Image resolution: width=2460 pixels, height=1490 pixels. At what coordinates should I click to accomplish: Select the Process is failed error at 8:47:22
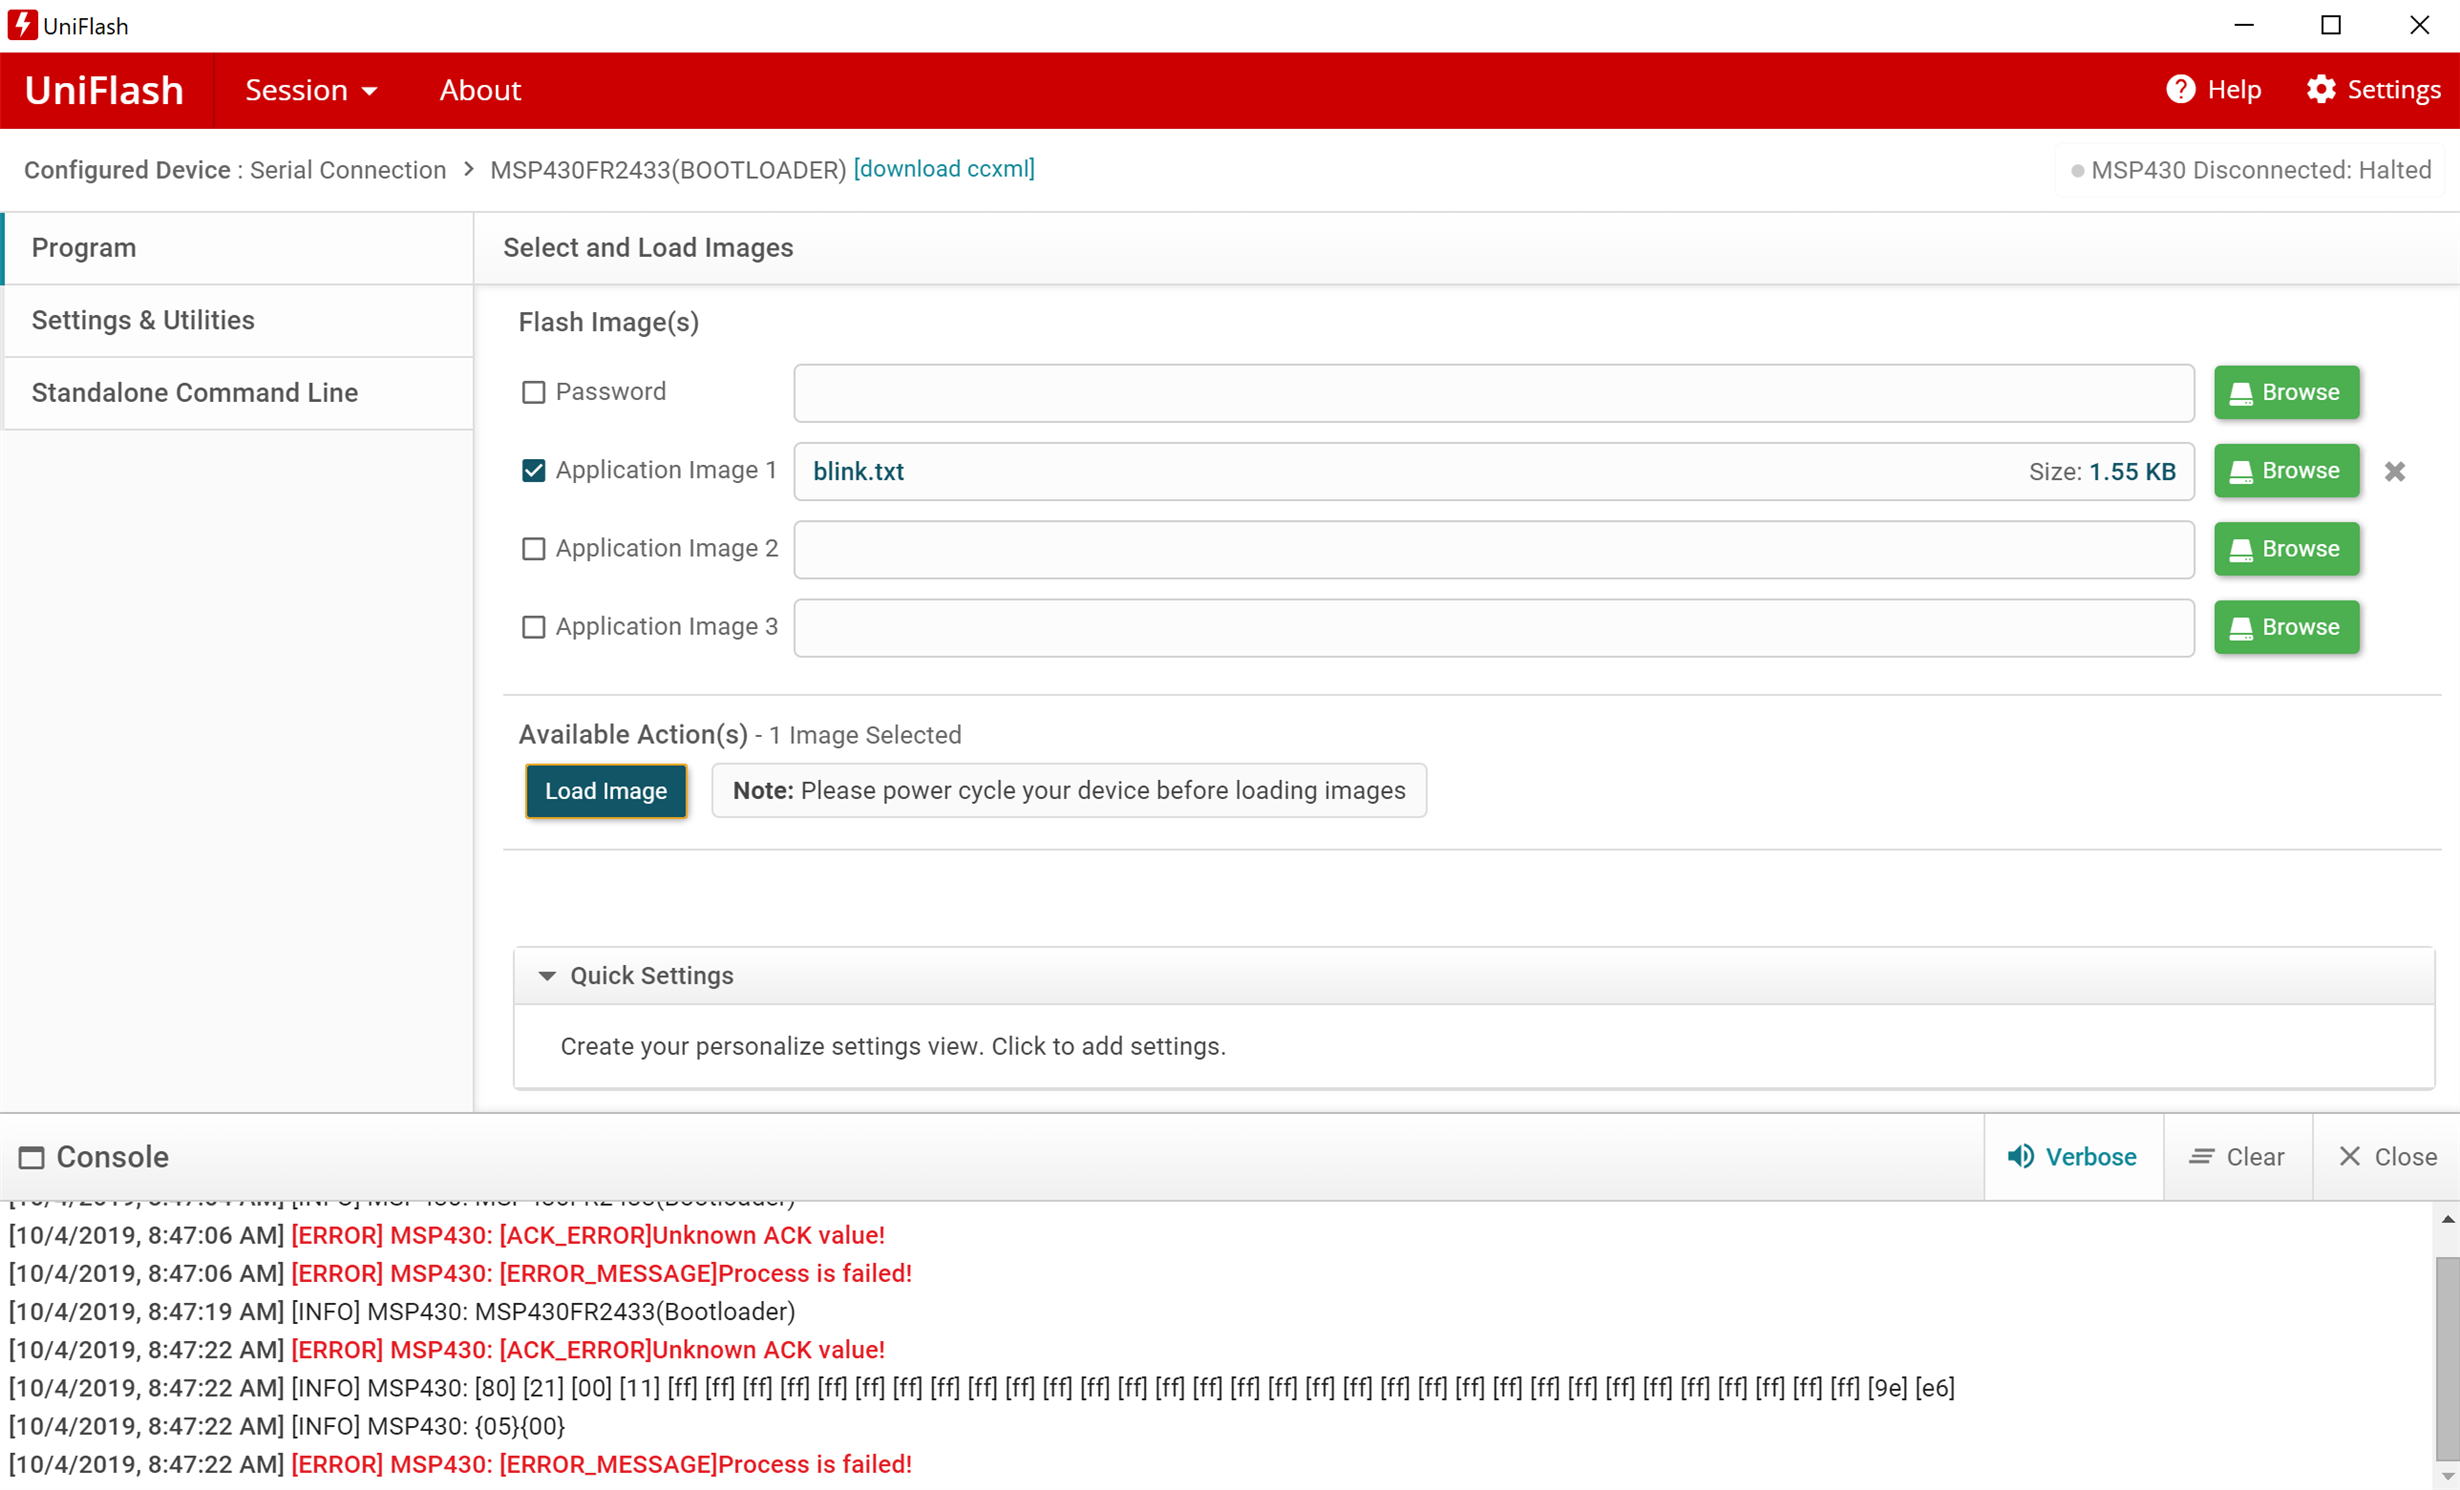pos(601,1464)
